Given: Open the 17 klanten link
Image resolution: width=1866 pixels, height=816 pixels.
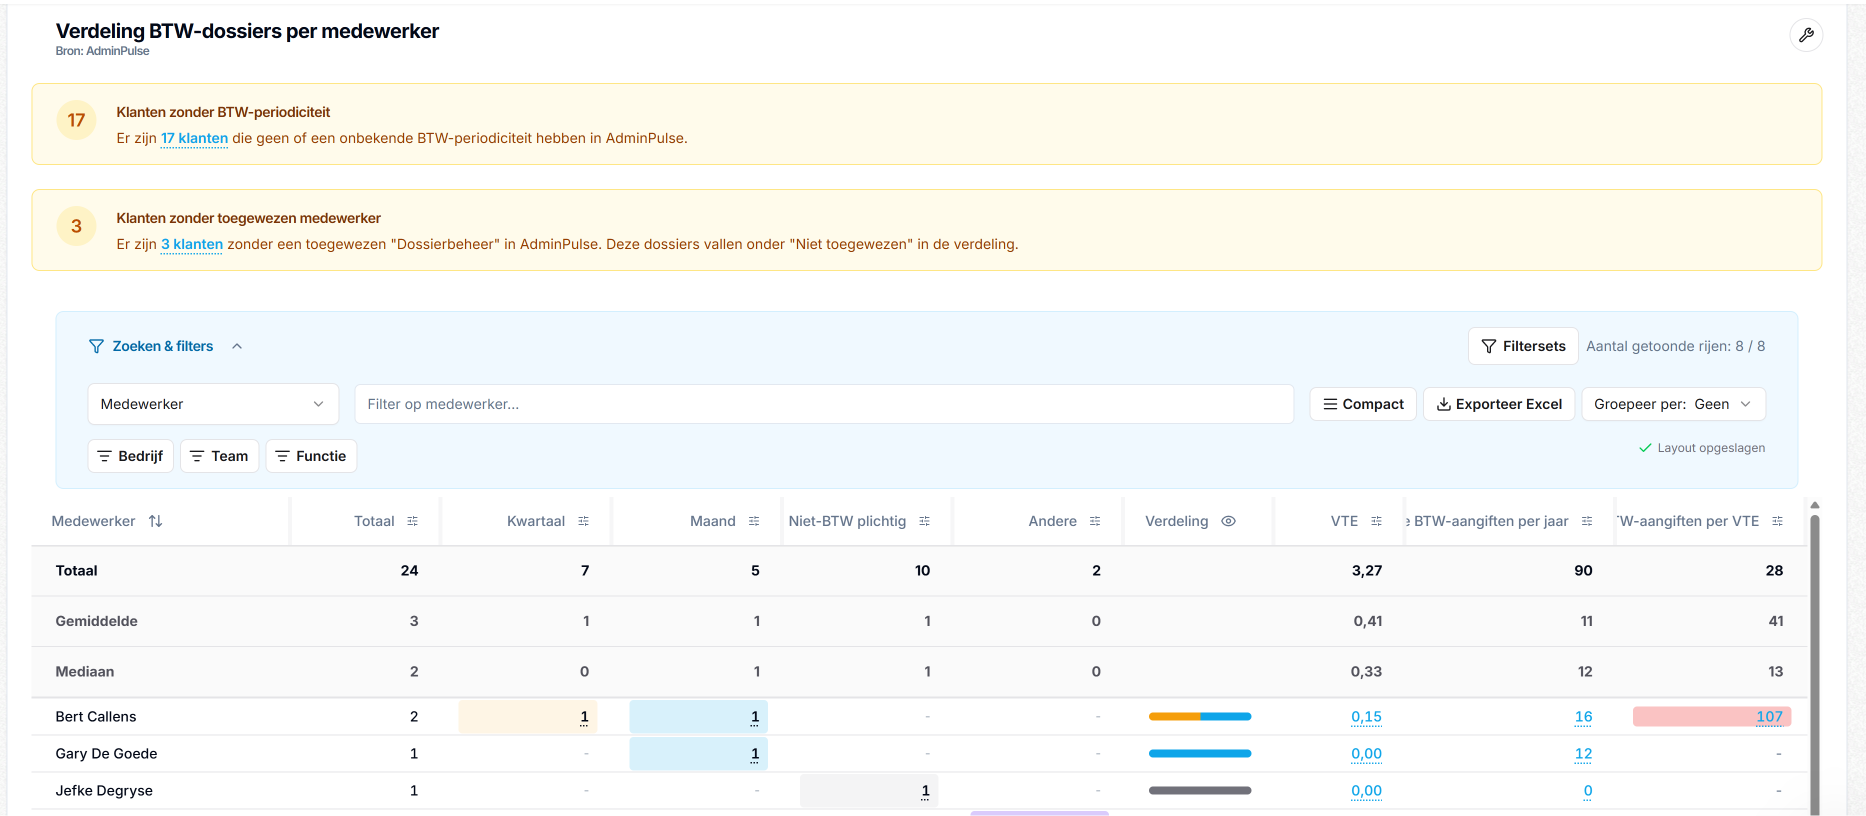Looking at the screenshot, I should [x=194, y=138].
